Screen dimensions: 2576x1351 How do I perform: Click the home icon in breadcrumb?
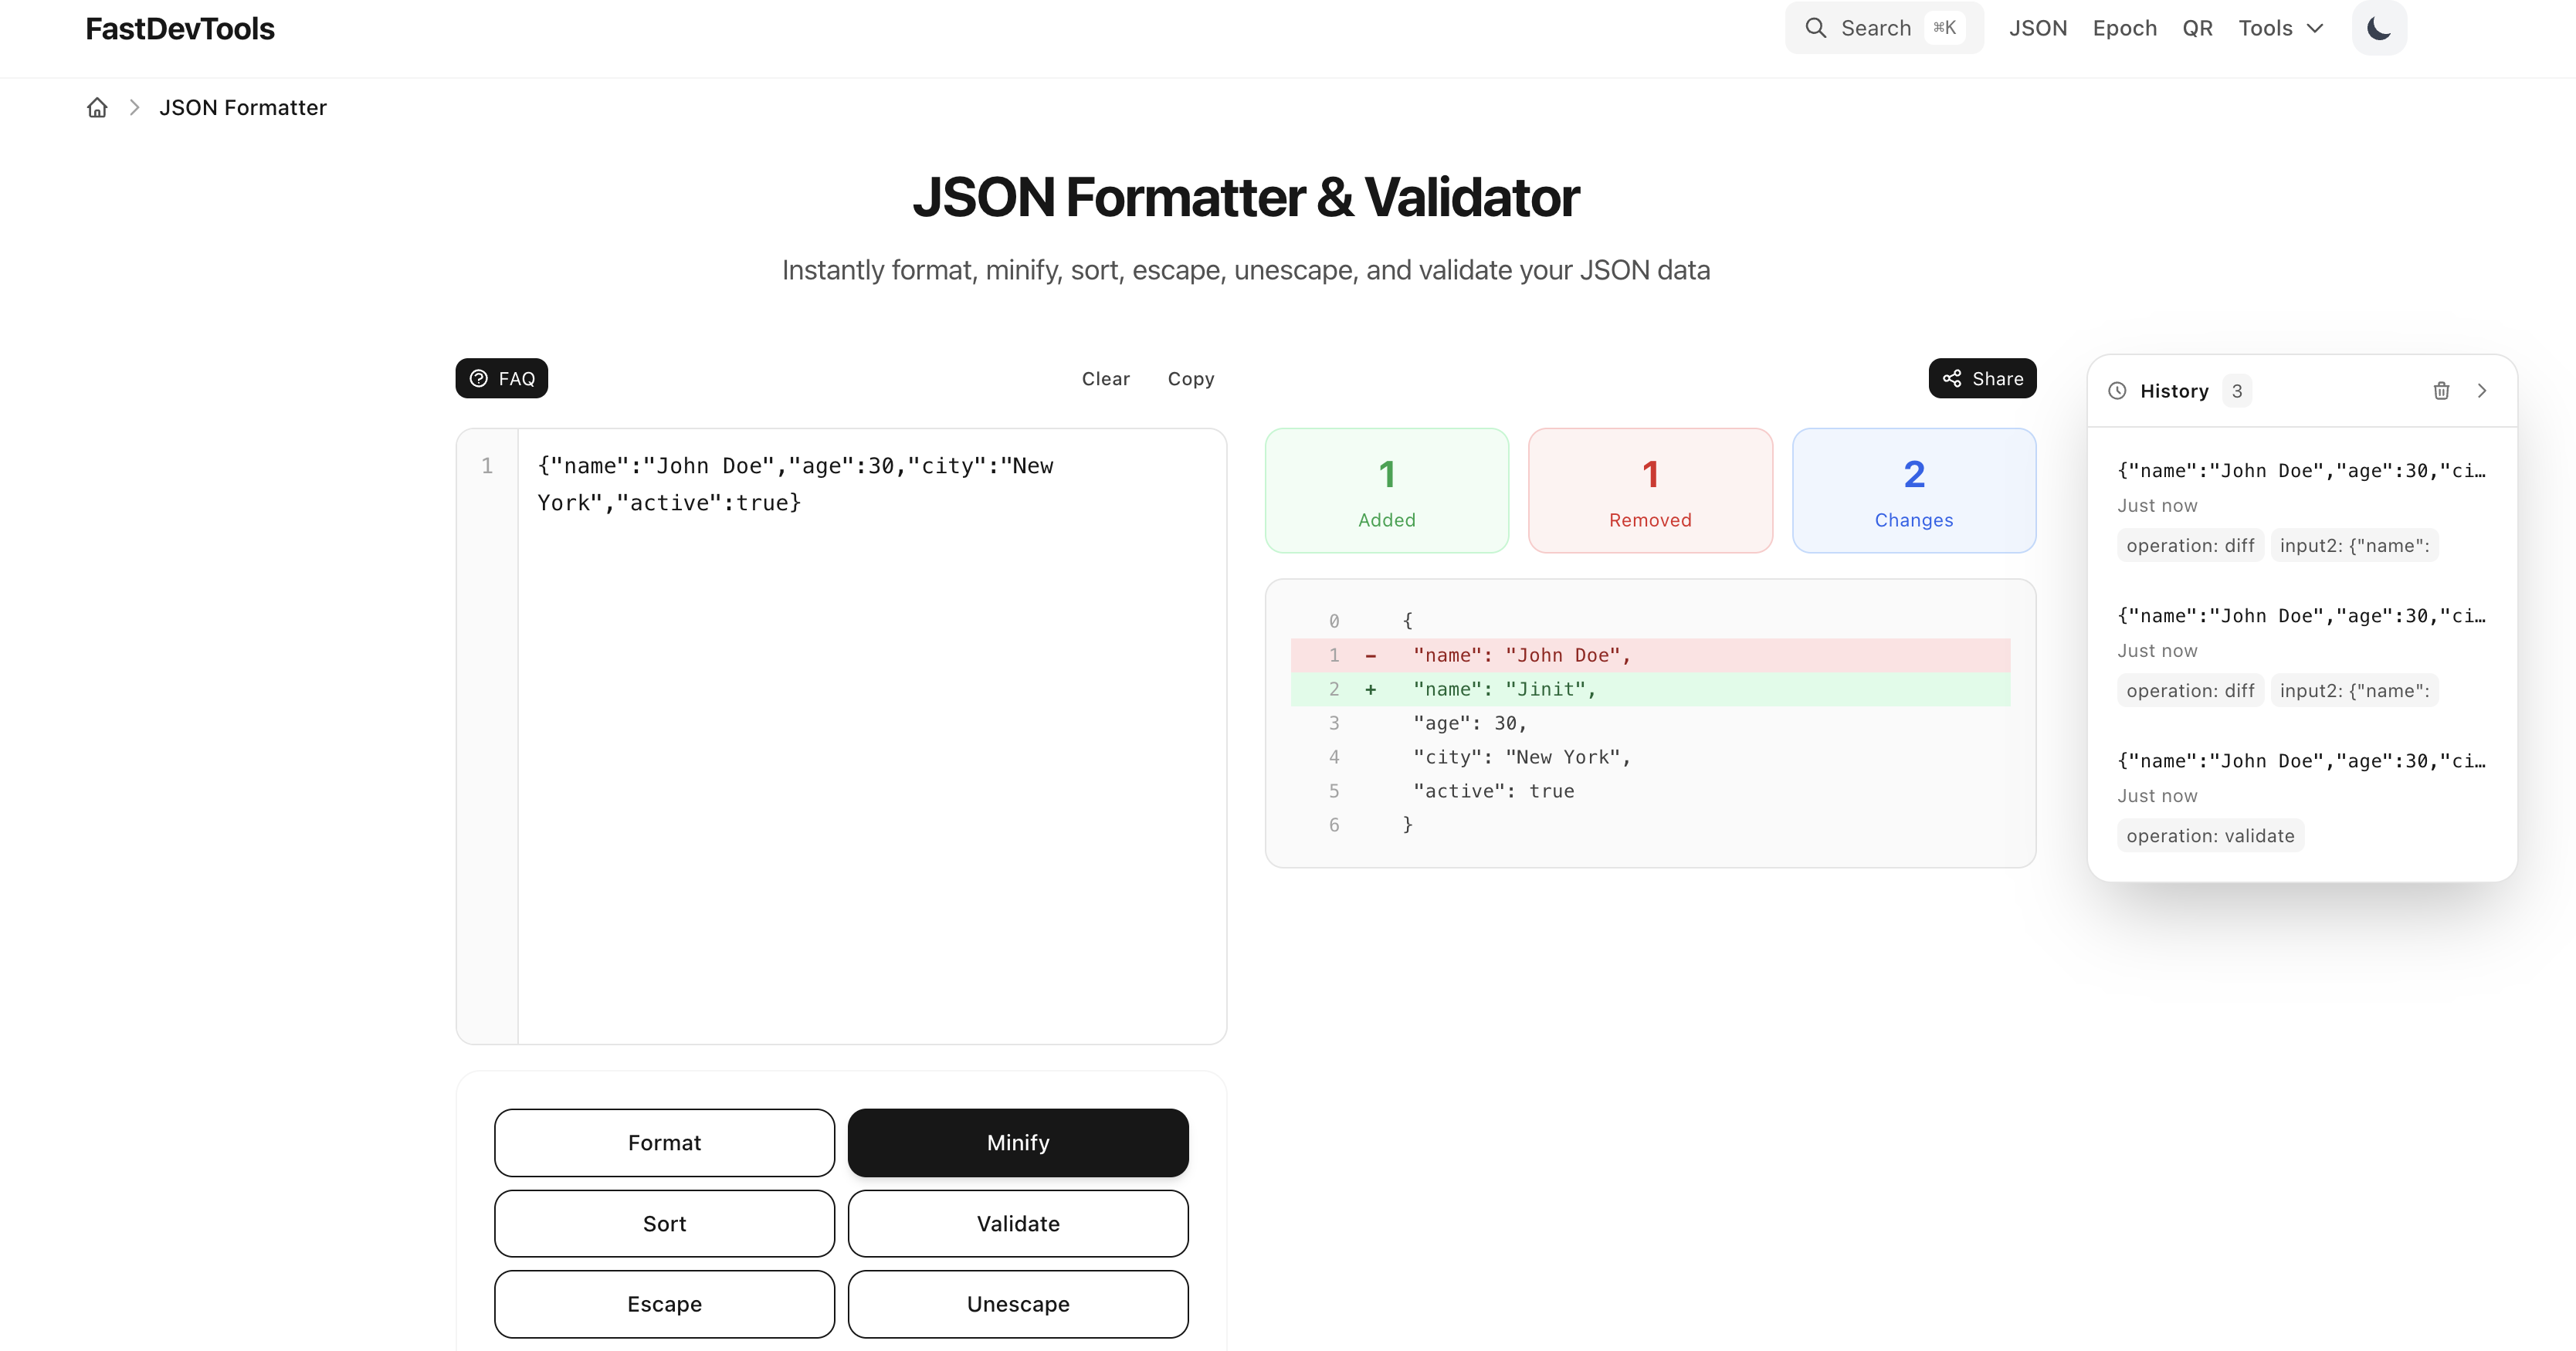(97, 107)
